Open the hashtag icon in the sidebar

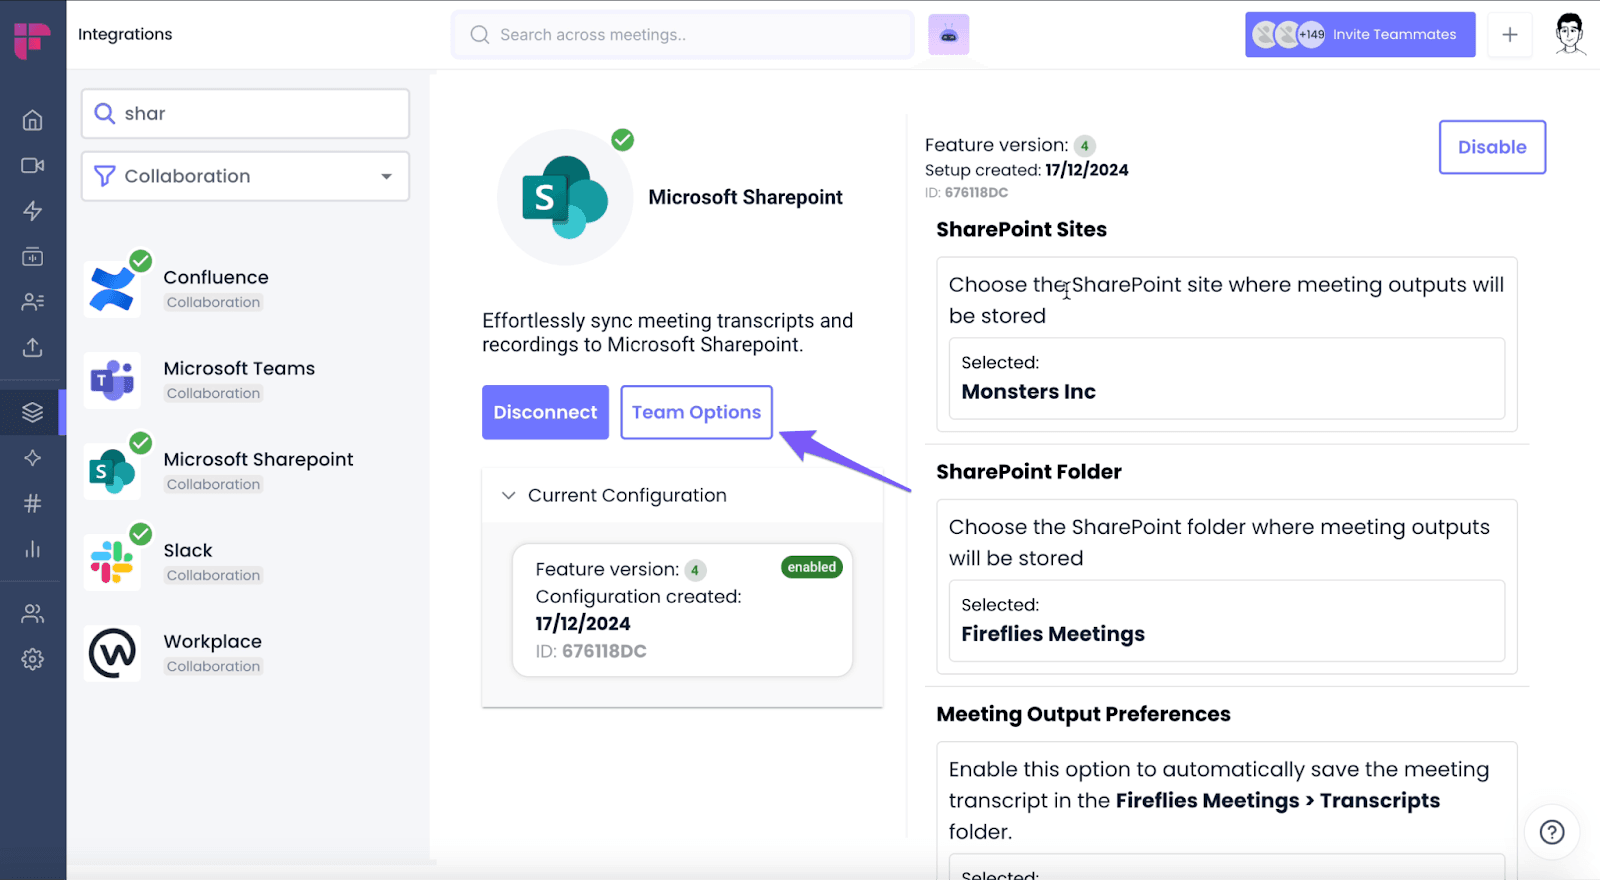[33, 503]
